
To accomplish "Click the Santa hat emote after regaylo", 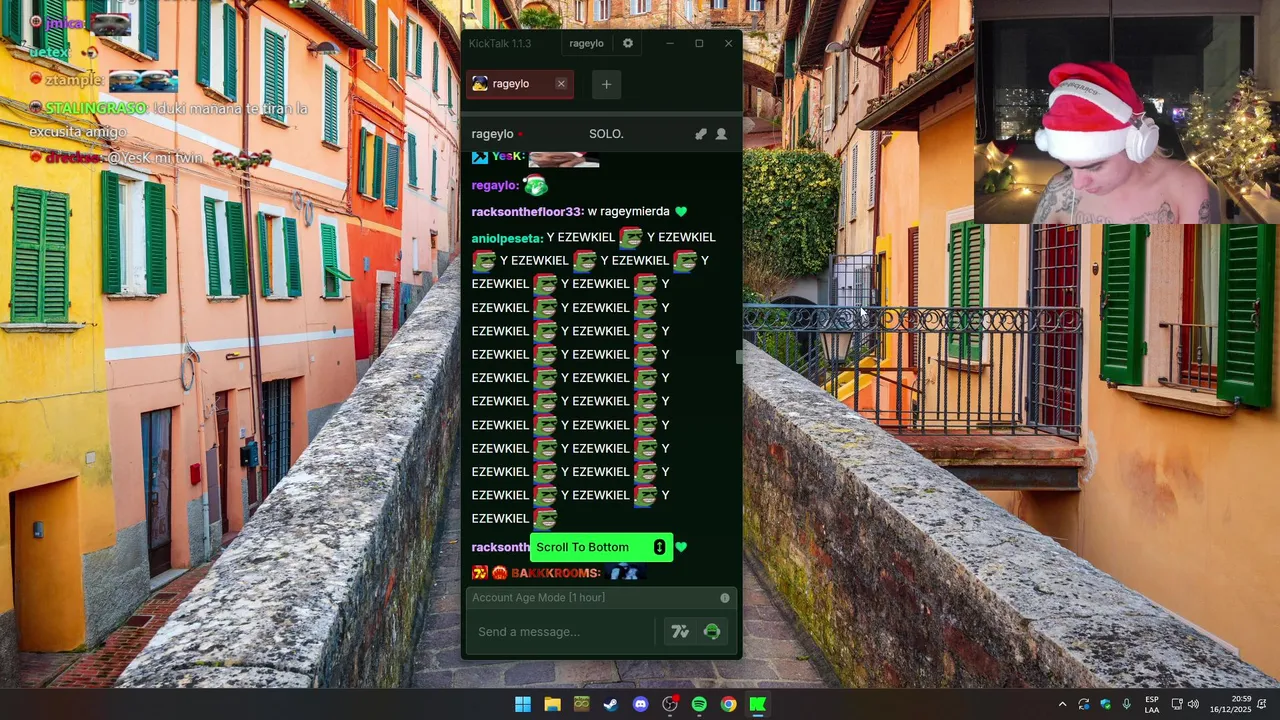I will [536, 185].
